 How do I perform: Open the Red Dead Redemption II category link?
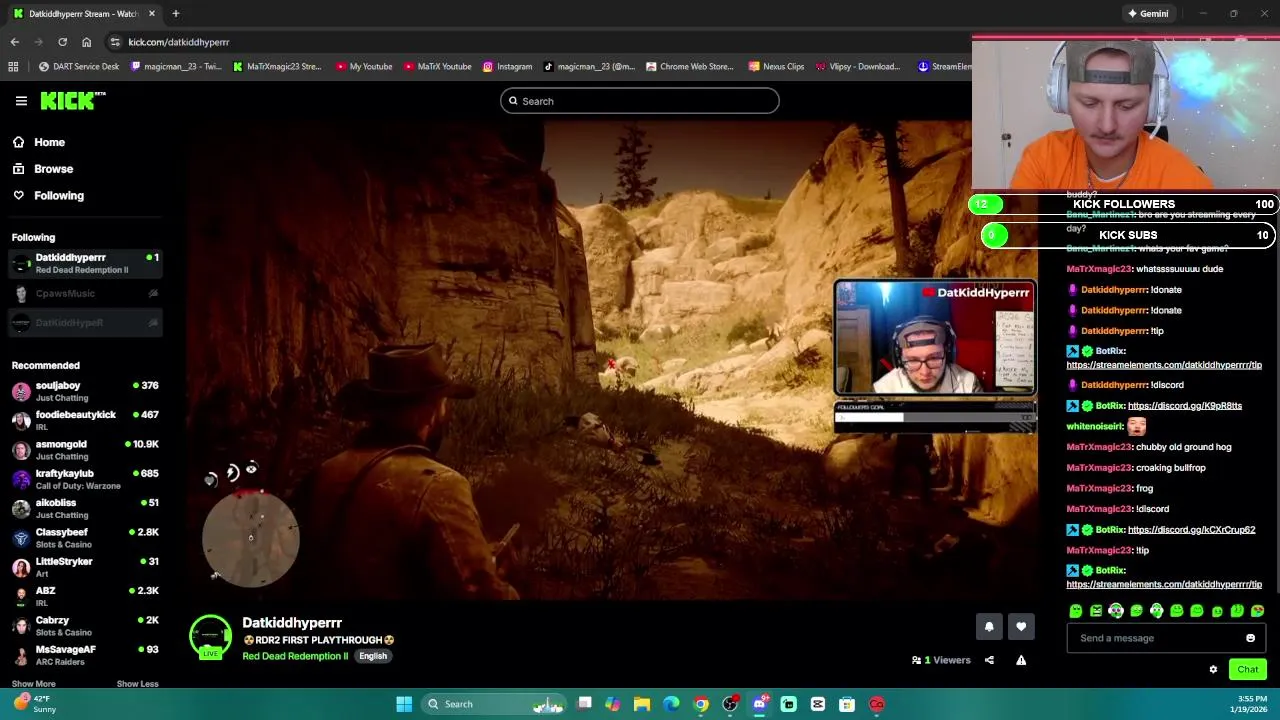(x=295, y=656)
